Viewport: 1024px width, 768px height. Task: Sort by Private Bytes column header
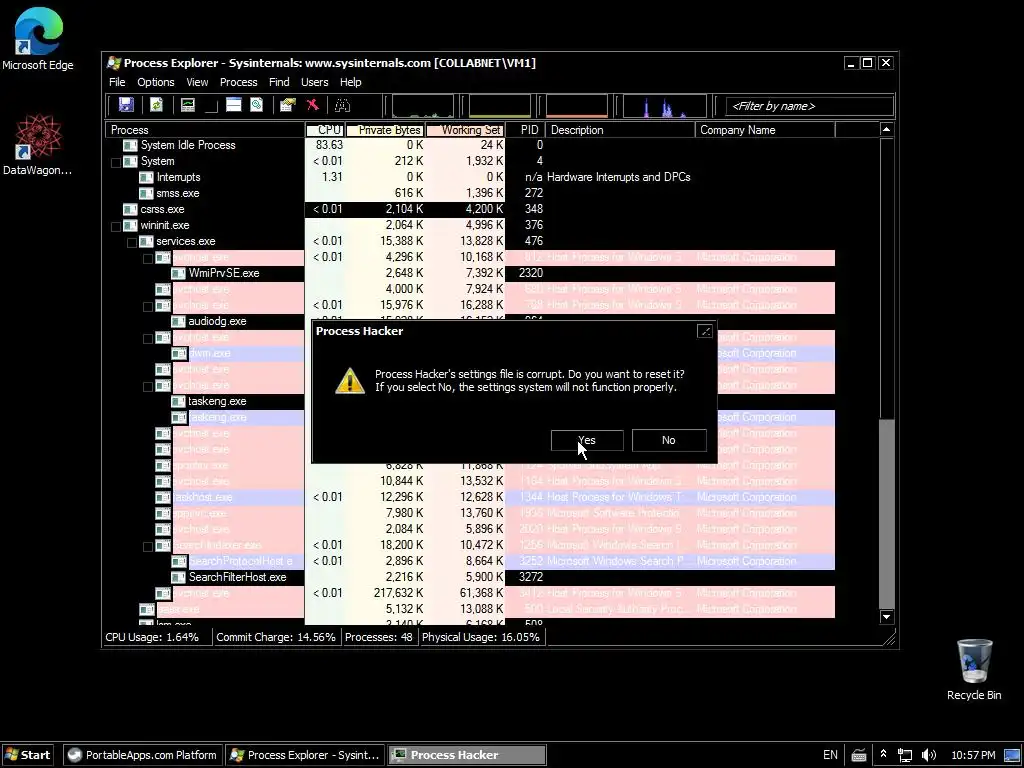(385, 130)
